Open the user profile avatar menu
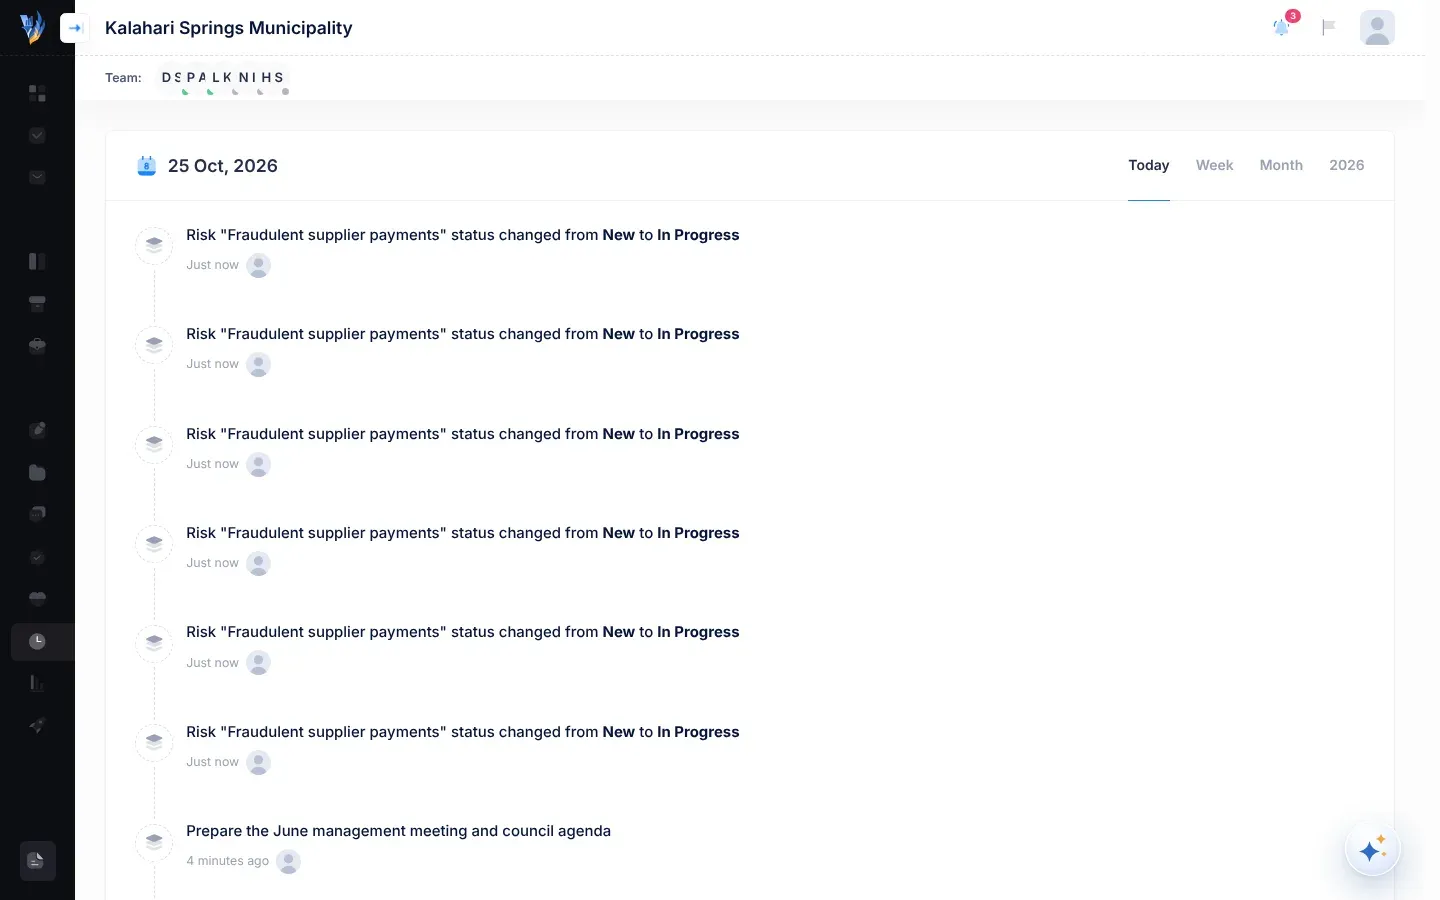Viewport: 1440px width, 900px height. point(1377,27)
